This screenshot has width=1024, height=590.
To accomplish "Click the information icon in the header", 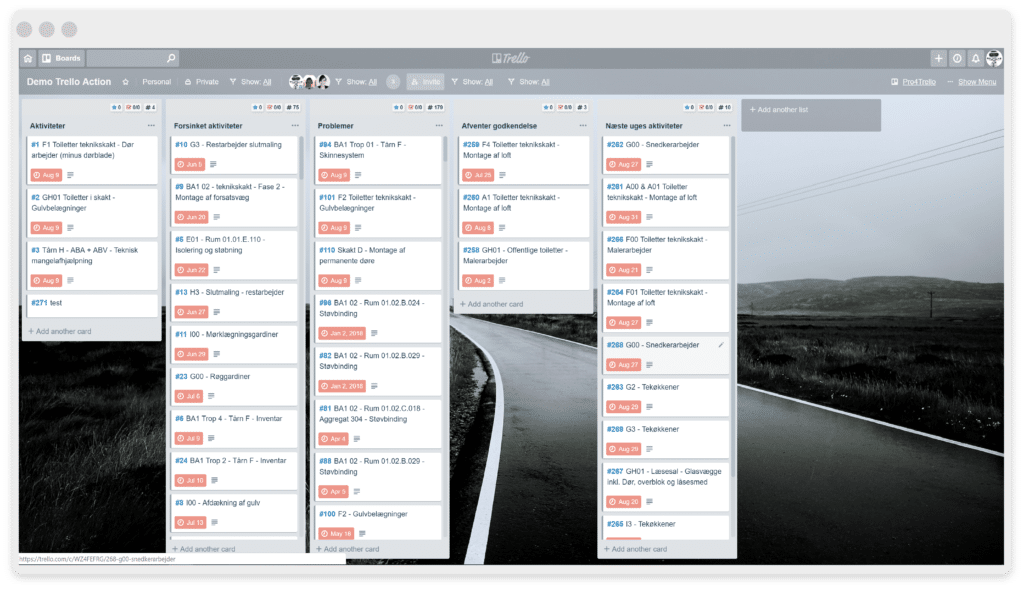I will tap(957, 58).
